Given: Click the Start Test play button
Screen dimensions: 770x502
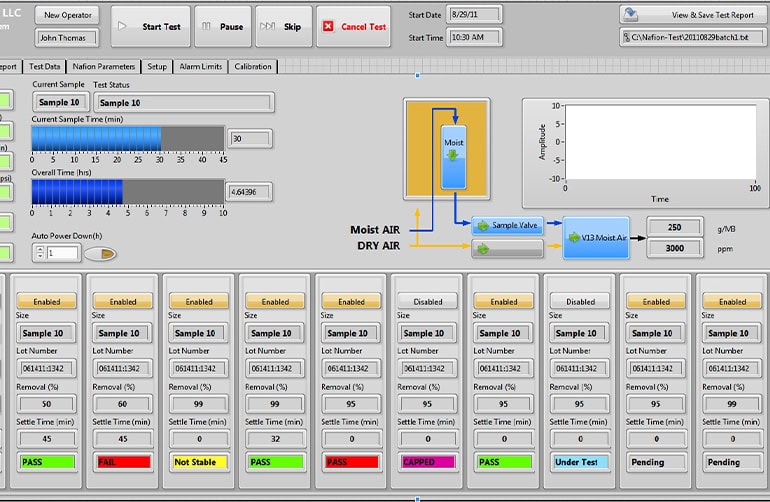Looking at the screenshot, I should [148, 27].
